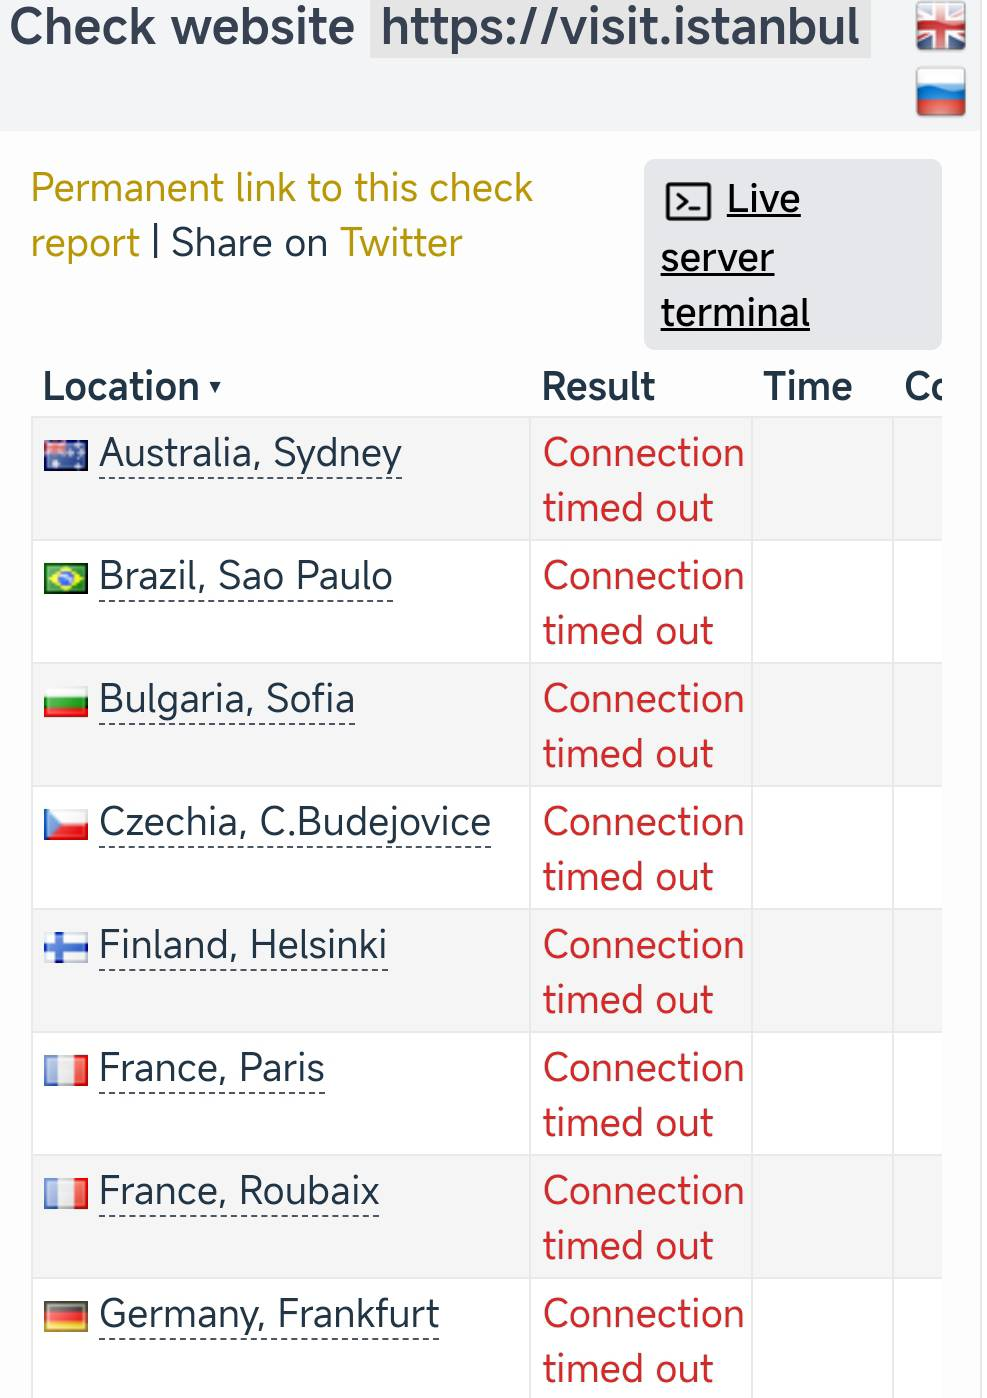Screen dimensions: 987x1398
Task: Select the Czechia, C.Budejovice location
Action: coord(295,823)
